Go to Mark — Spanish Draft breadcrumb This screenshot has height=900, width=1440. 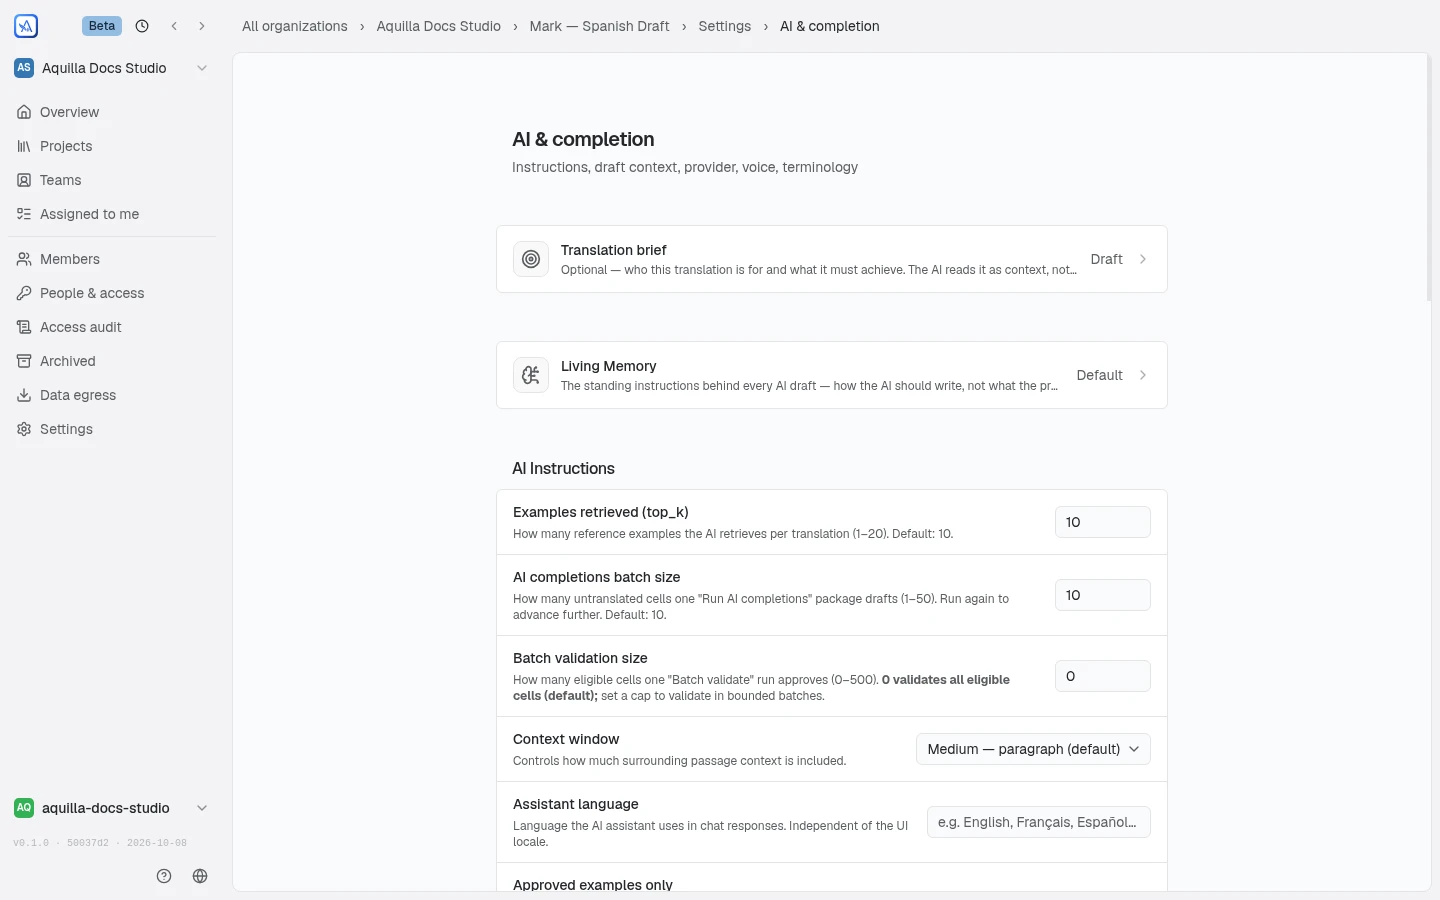pyautogui.click(x=599, y=26)
